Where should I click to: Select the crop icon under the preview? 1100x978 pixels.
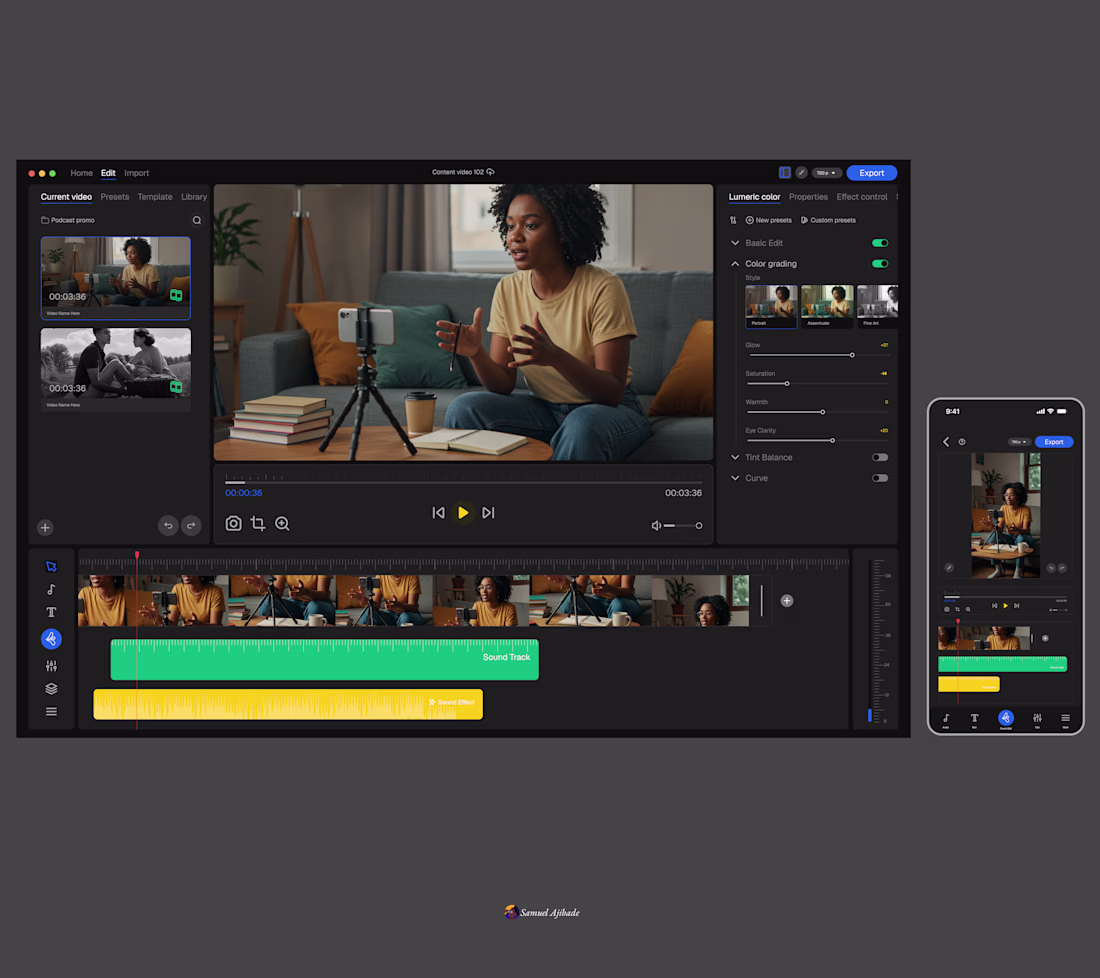258,523
